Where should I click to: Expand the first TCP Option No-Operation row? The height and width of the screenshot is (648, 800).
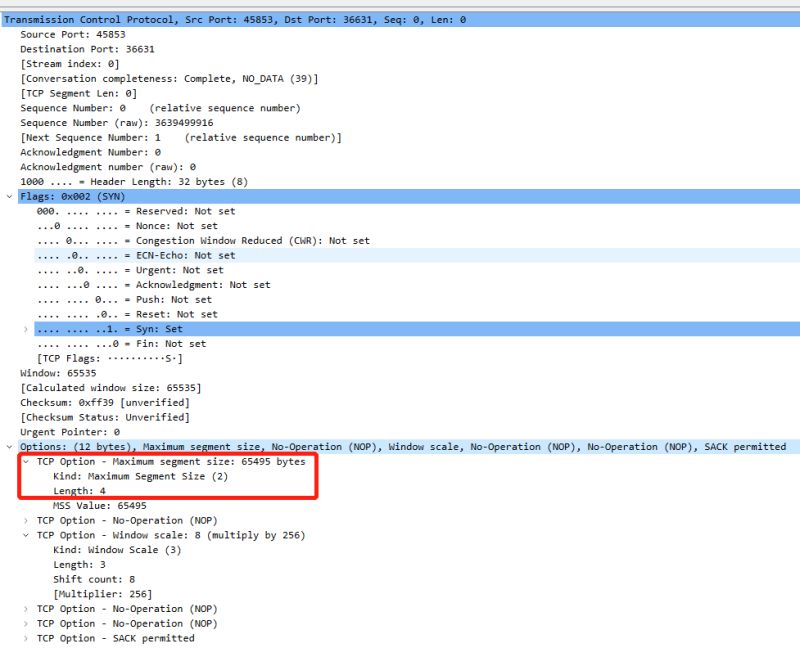click(x=26, y=521)
